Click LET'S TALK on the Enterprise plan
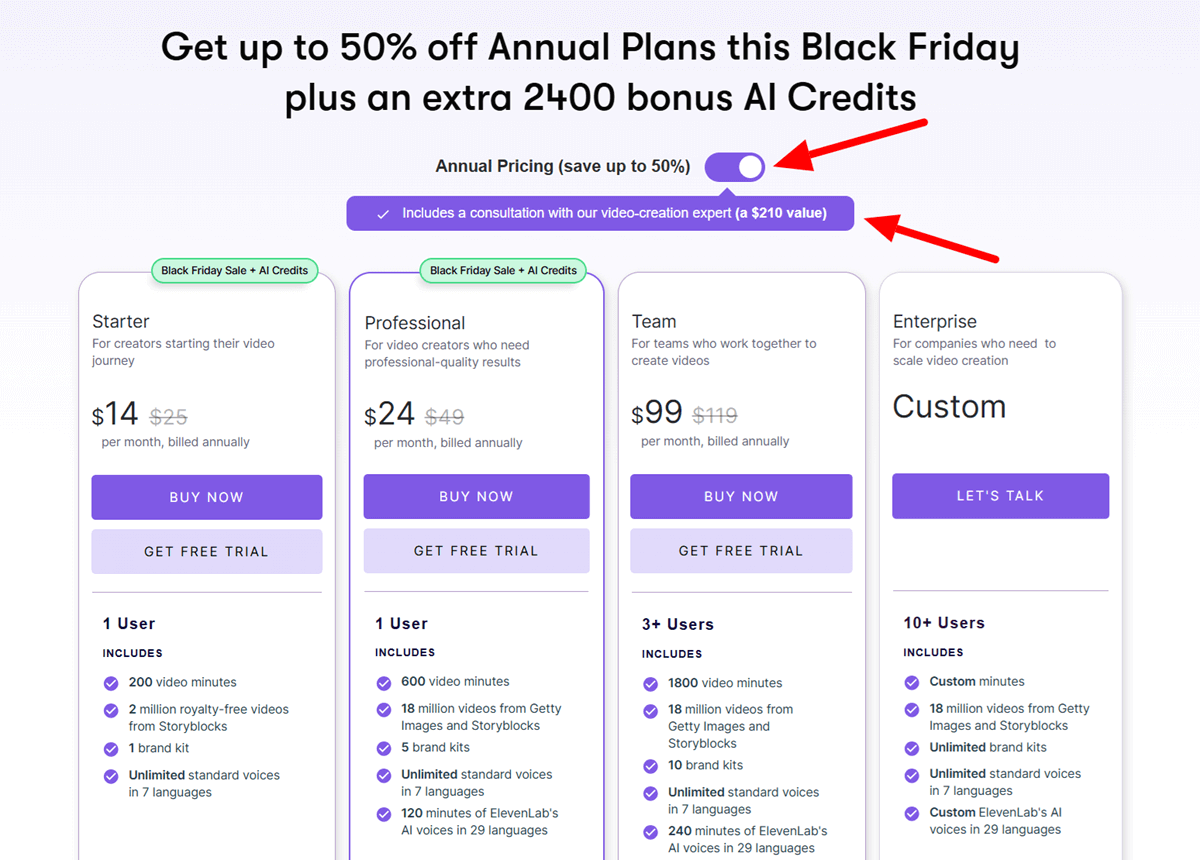This screenshot has height=860, width=1200. (x=1000, y=496)
